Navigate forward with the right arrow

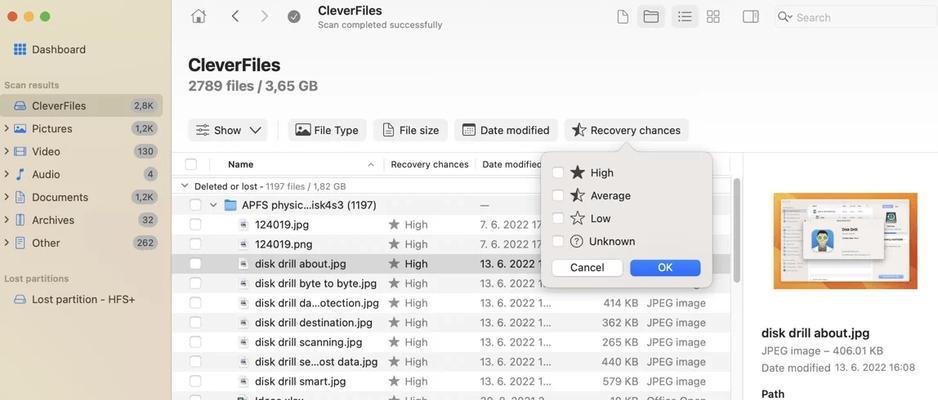(264, 17)
